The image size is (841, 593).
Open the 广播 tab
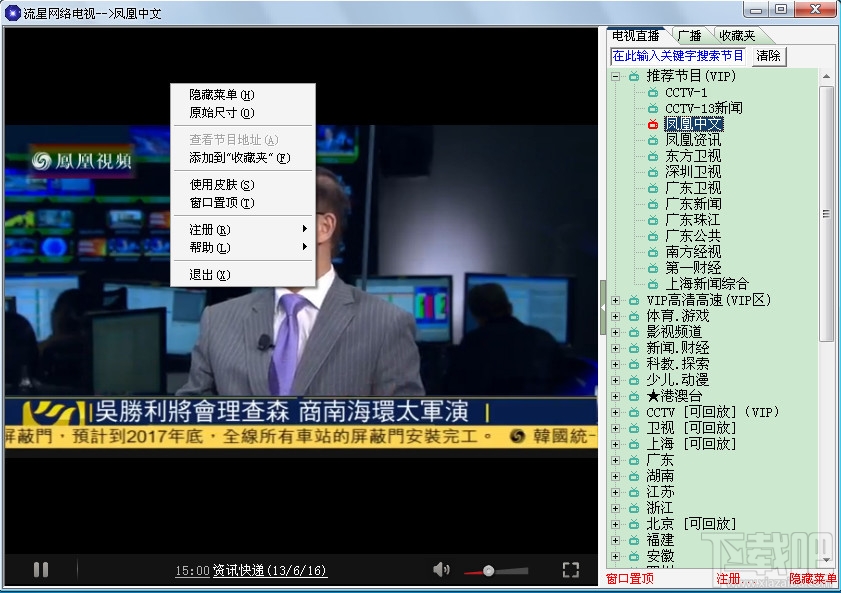point(688,33)
